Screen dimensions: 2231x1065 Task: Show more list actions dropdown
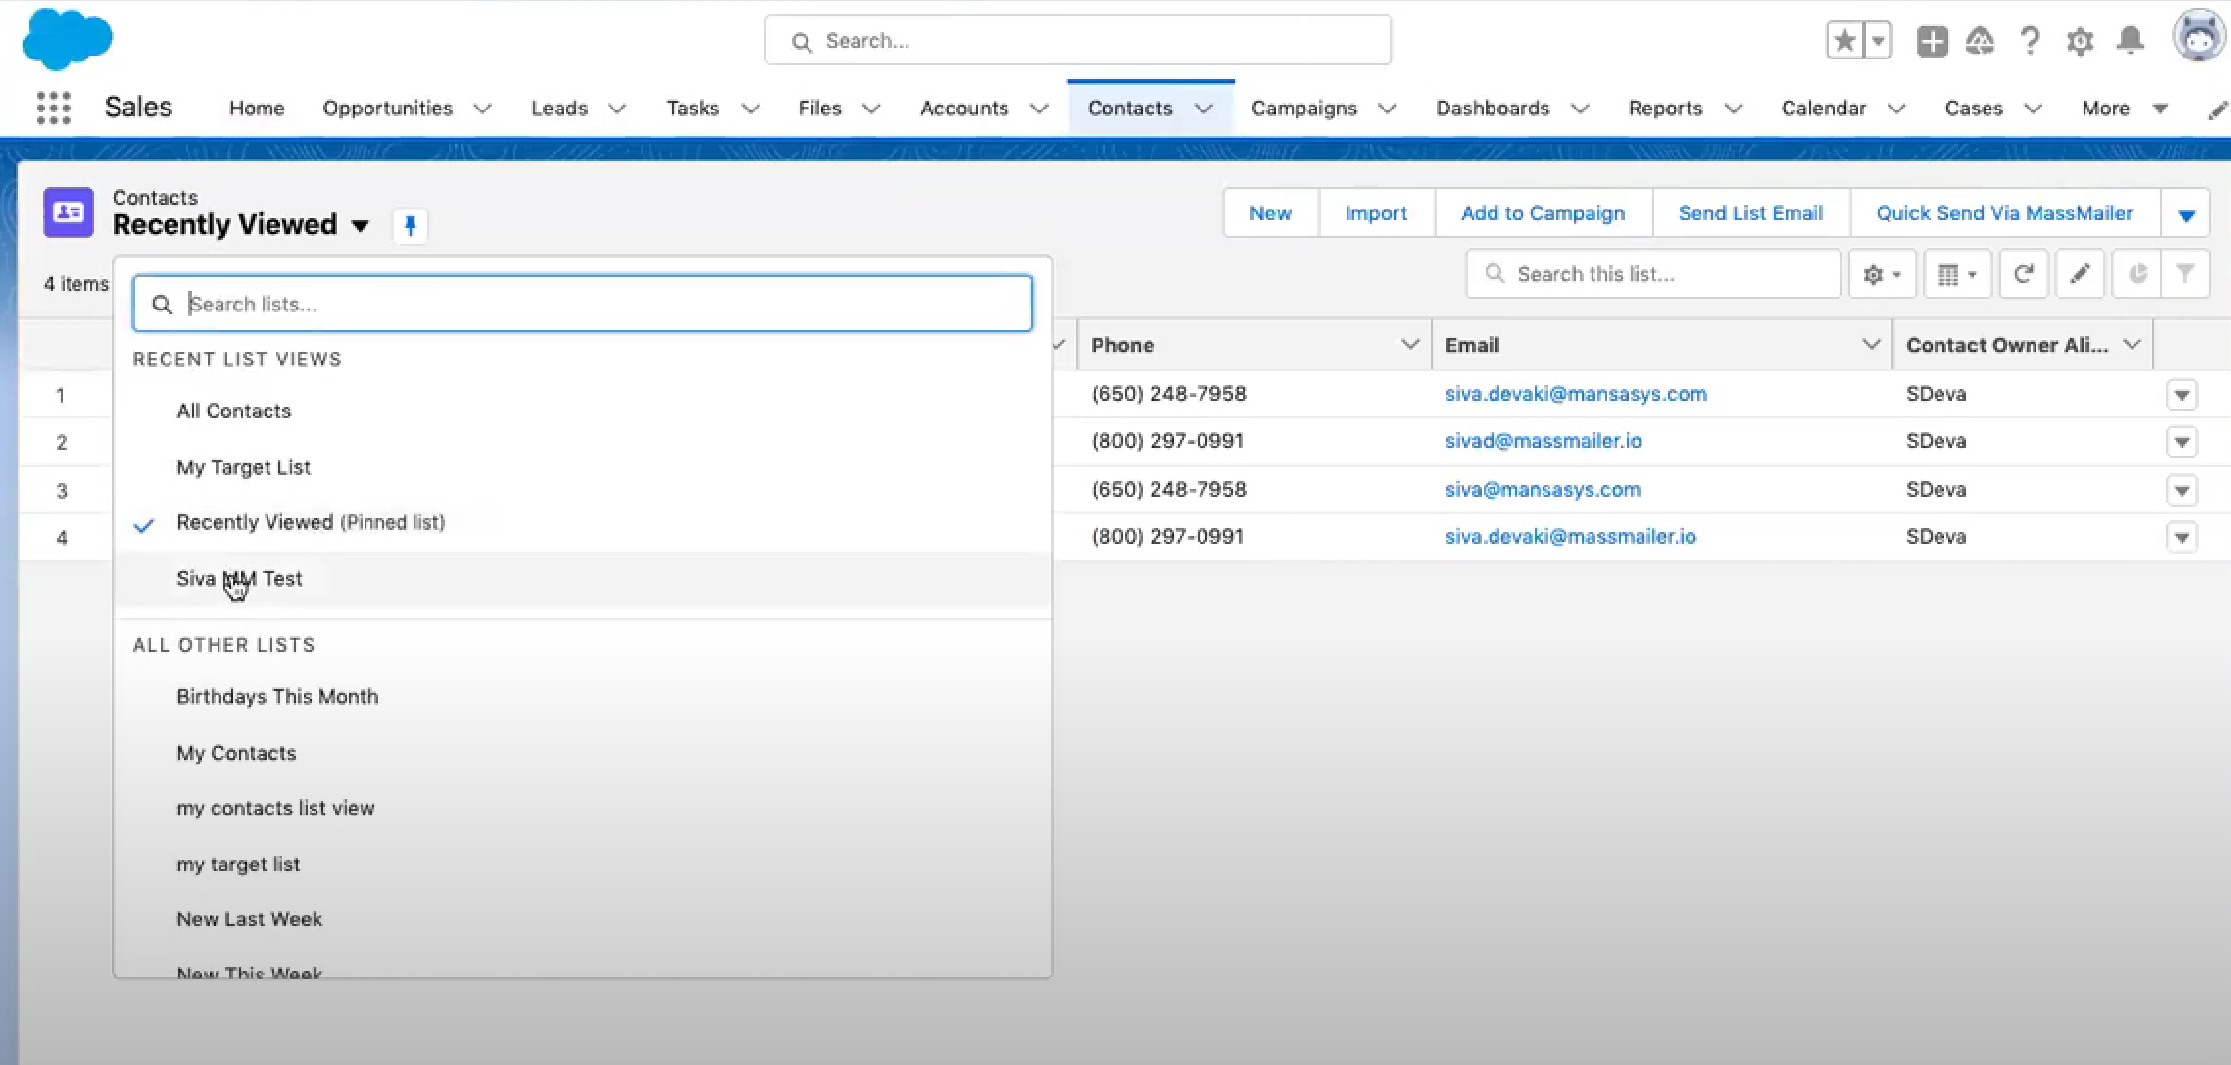(x=2186, y=214)
